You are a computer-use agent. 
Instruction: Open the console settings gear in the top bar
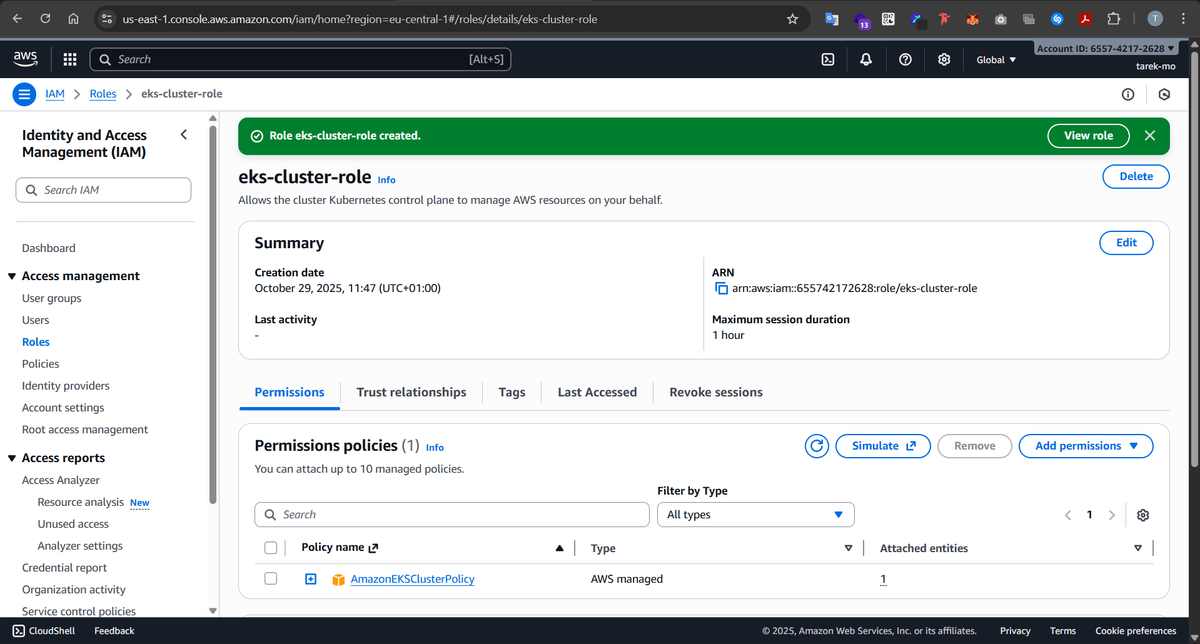[x=944, y=60]
